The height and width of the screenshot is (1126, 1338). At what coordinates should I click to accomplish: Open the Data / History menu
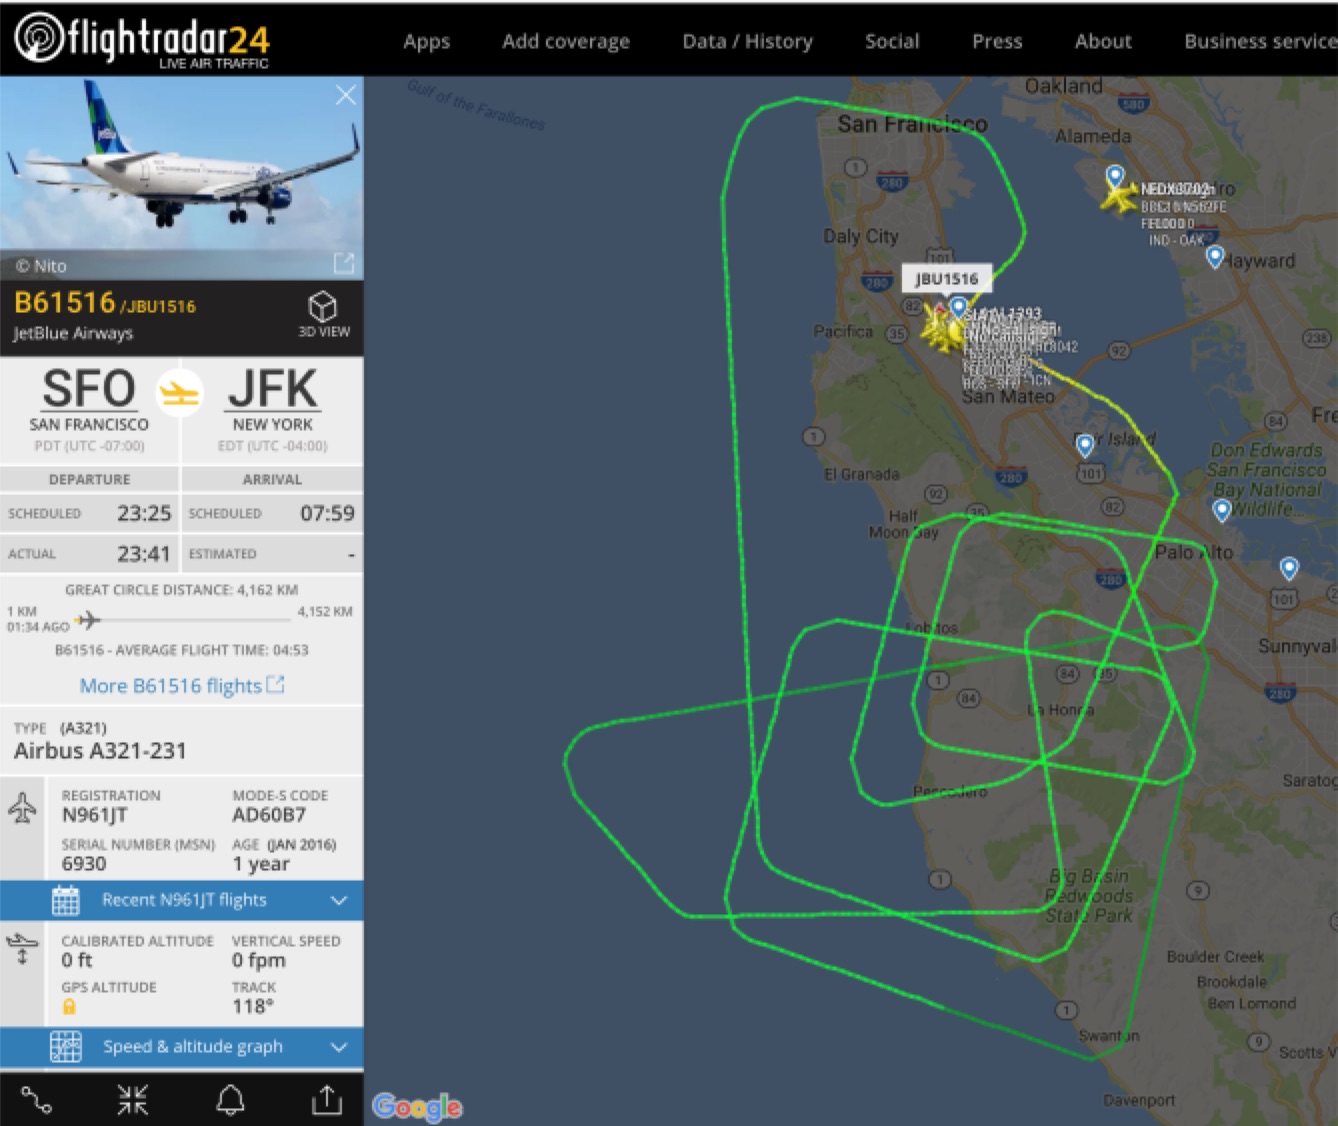tap(747, 41)
